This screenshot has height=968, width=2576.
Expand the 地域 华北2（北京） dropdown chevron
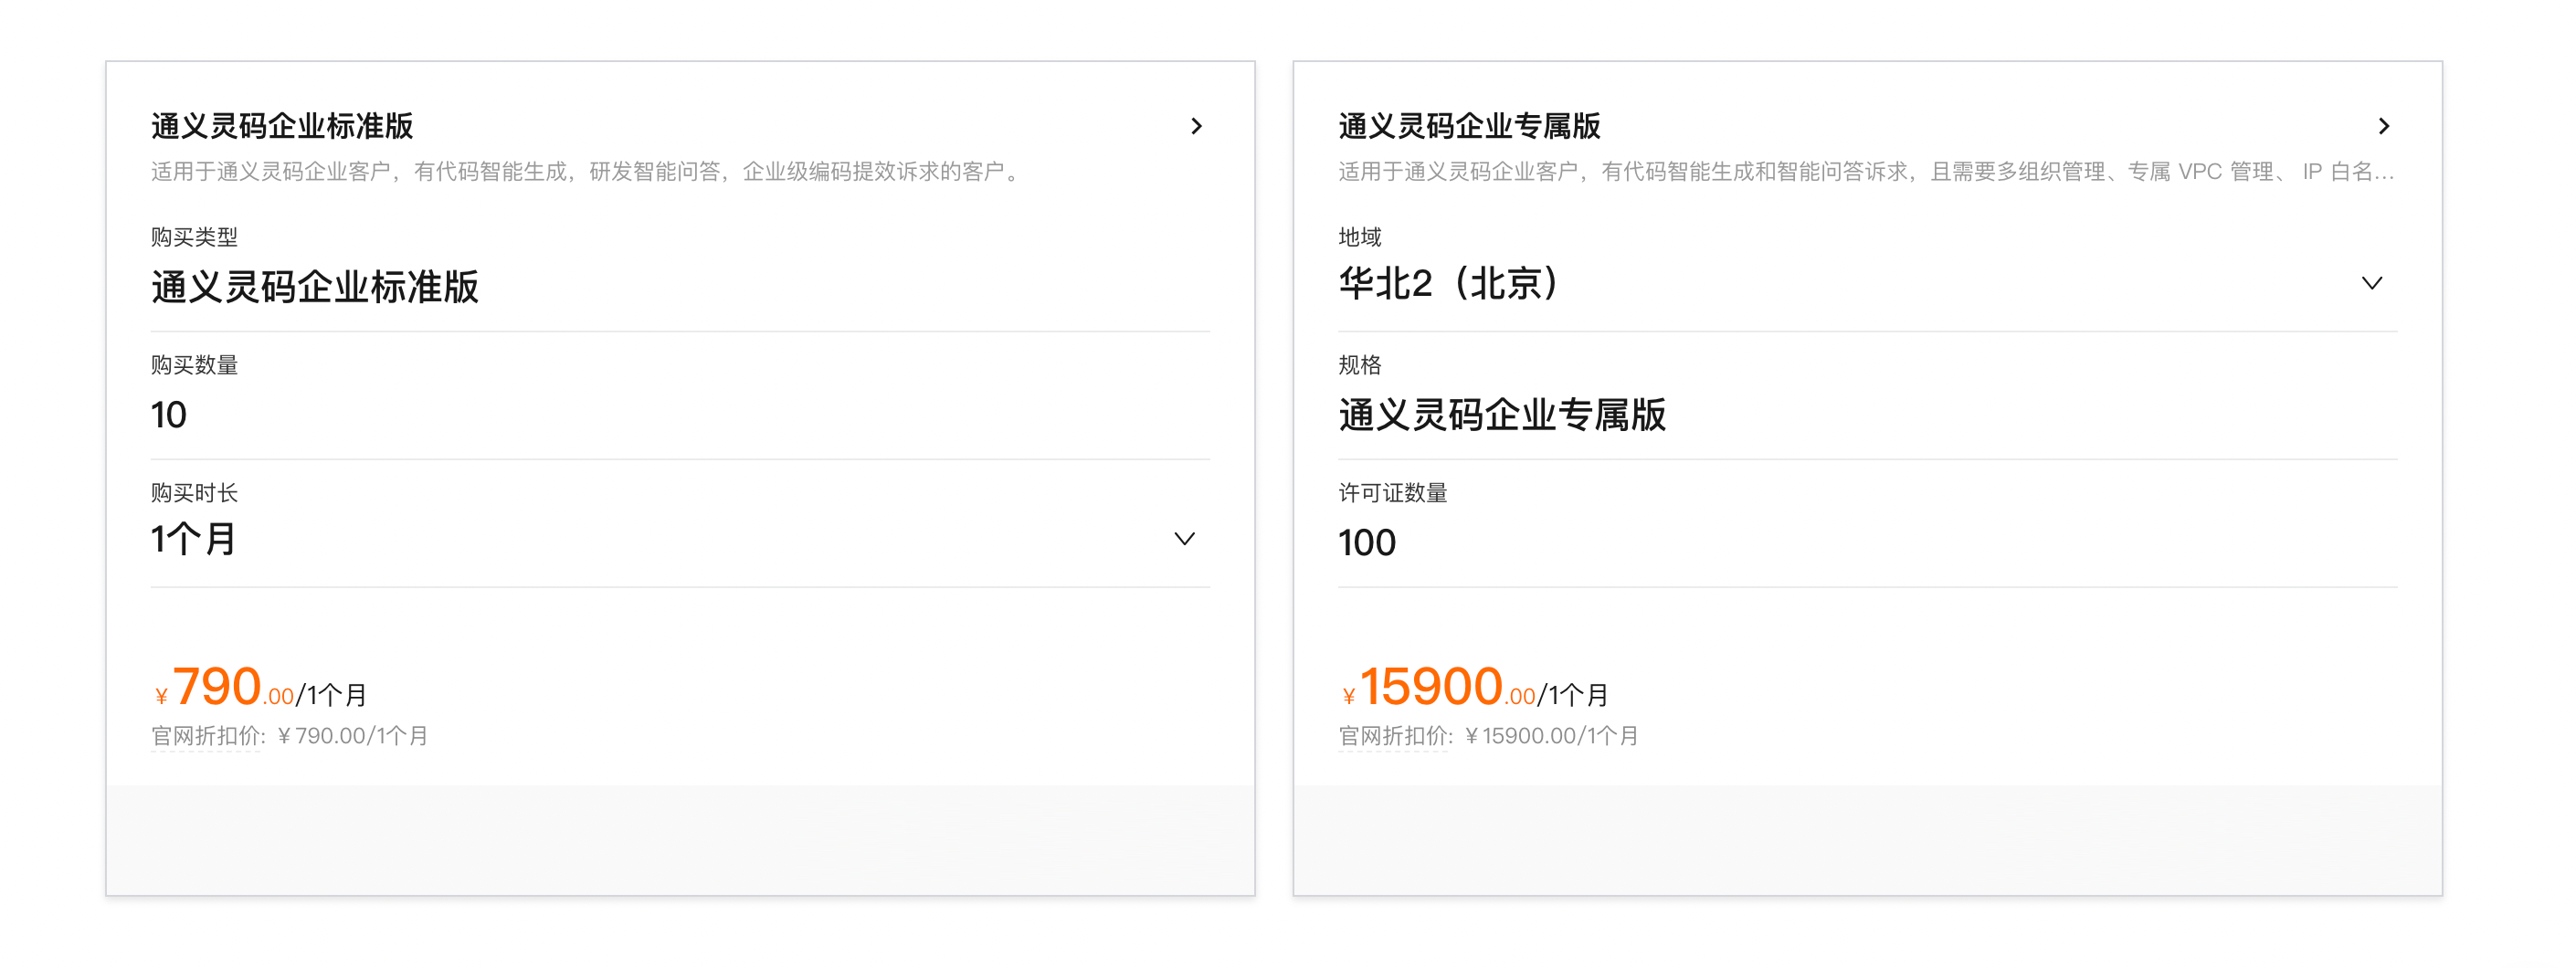click(x=2371, y=283)
